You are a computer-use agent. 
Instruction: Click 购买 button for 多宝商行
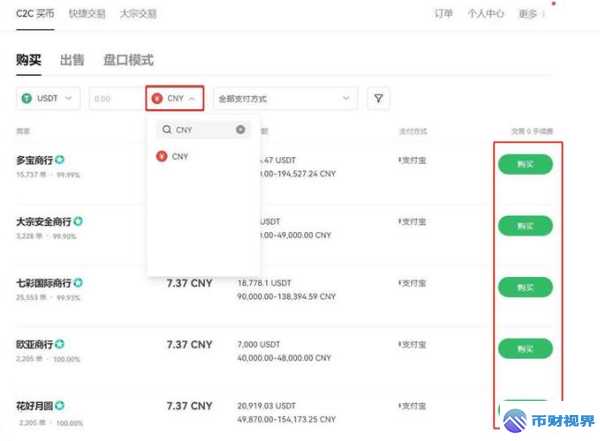[x=525, y=165]
